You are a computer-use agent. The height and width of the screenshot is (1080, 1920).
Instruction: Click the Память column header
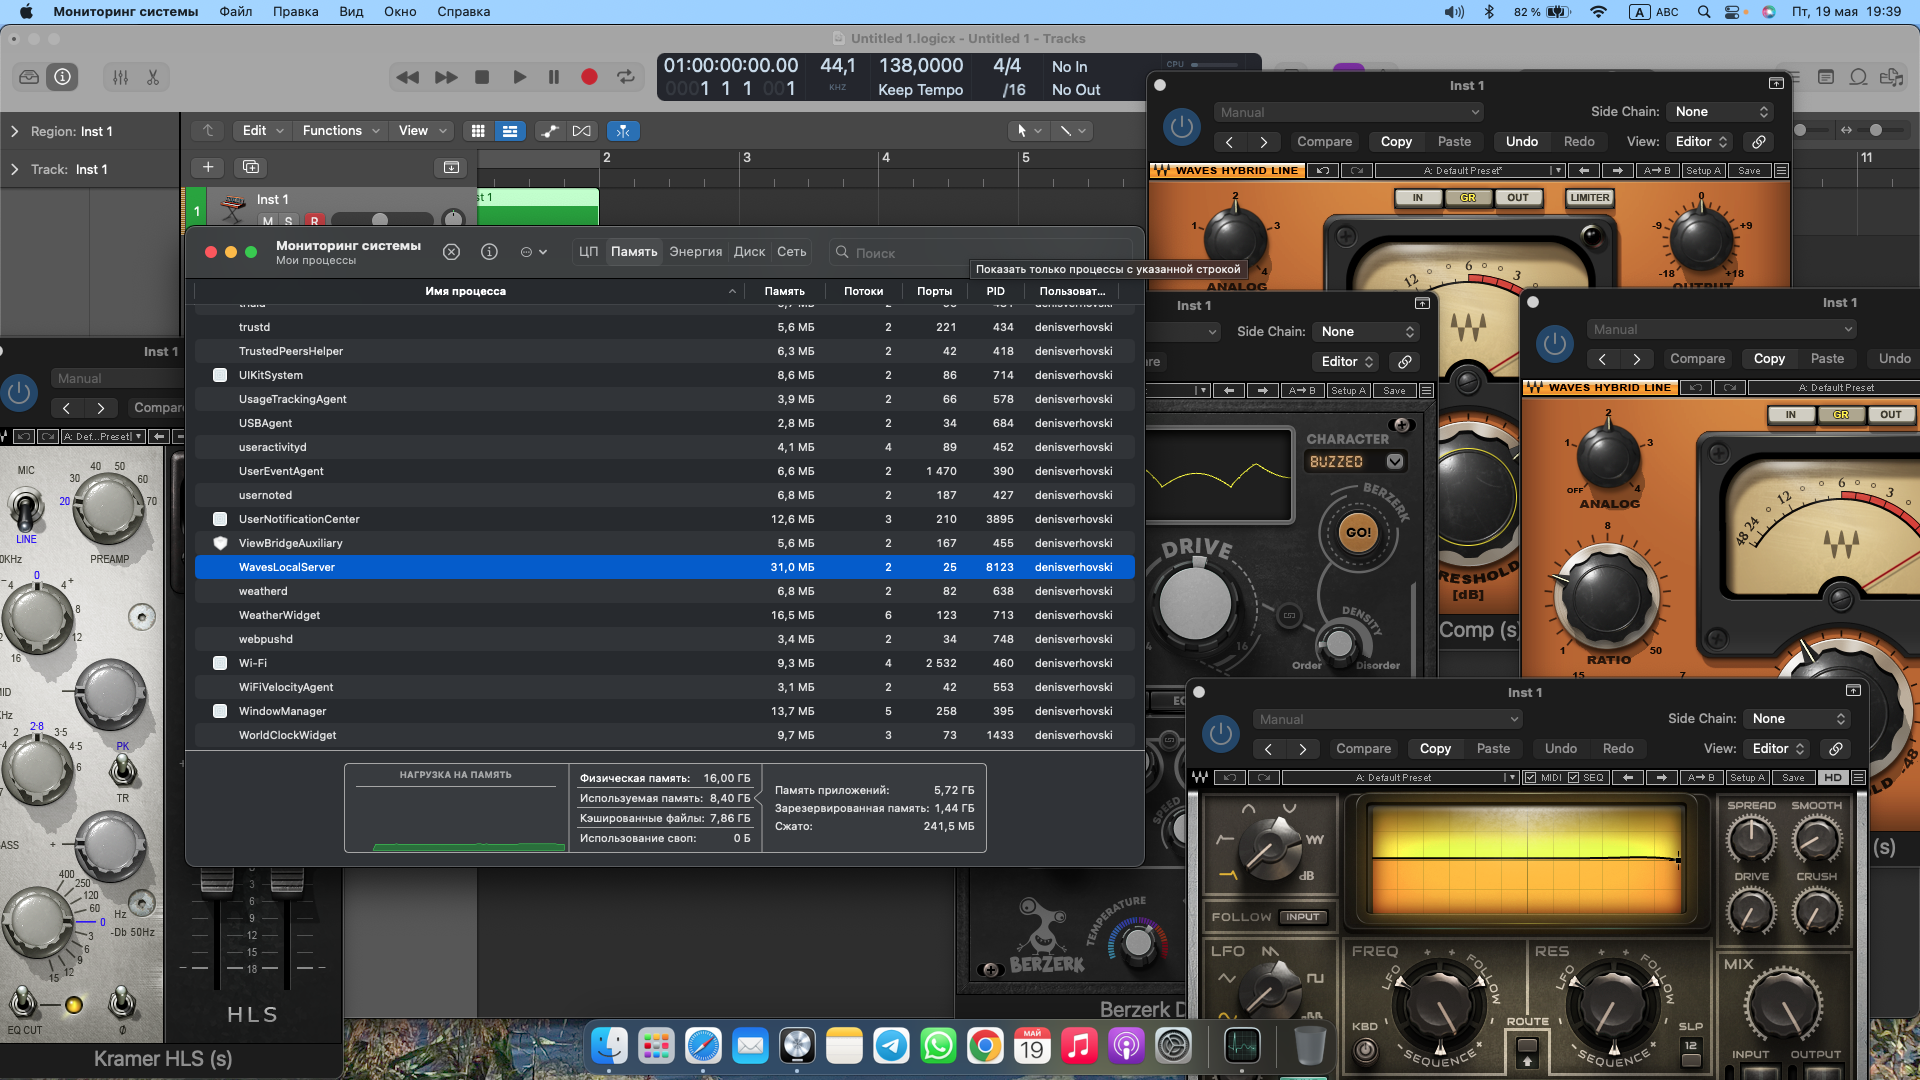tap(784, 291)
